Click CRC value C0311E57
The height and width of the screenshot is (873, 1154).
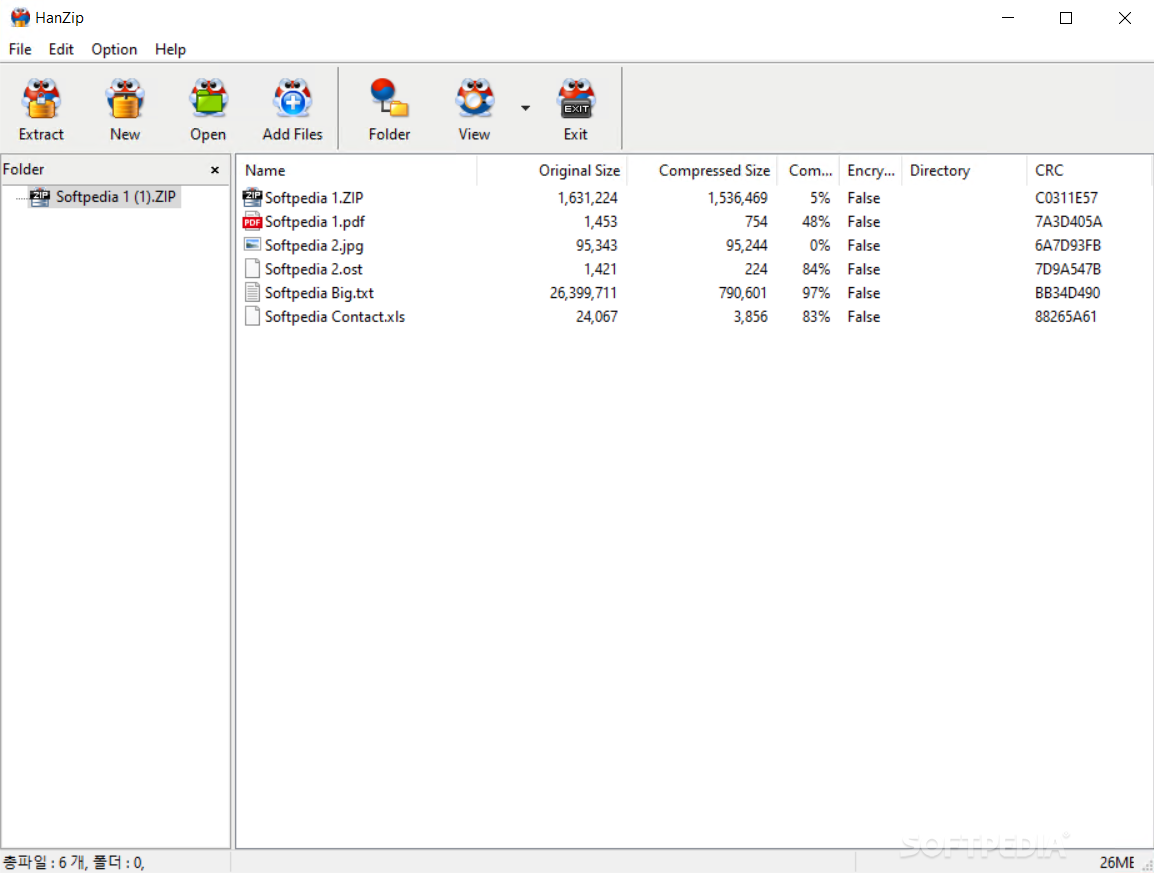pos(1066,198)
